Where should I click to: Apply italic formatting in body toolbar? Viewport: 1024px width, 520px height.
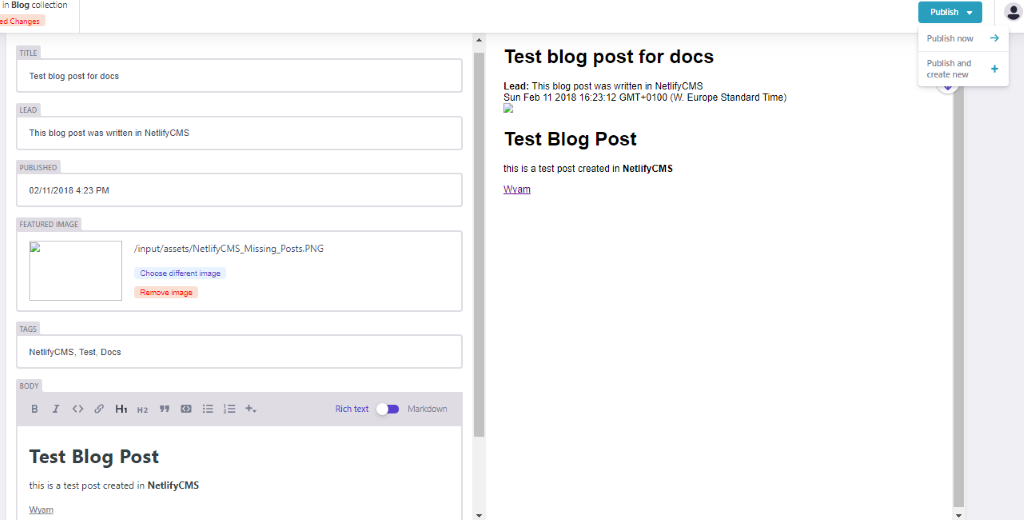(x=56, y=409)
